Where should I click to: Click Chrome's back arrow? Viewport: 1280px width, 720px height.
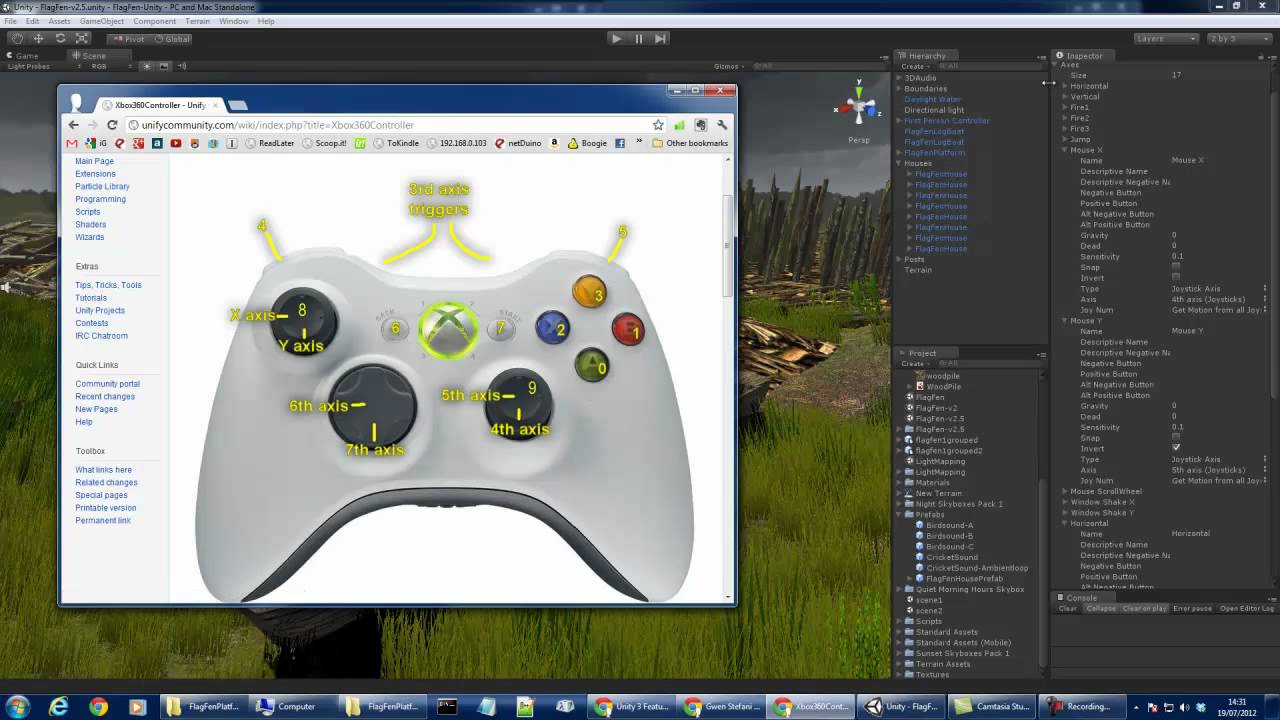pos(73,125)
